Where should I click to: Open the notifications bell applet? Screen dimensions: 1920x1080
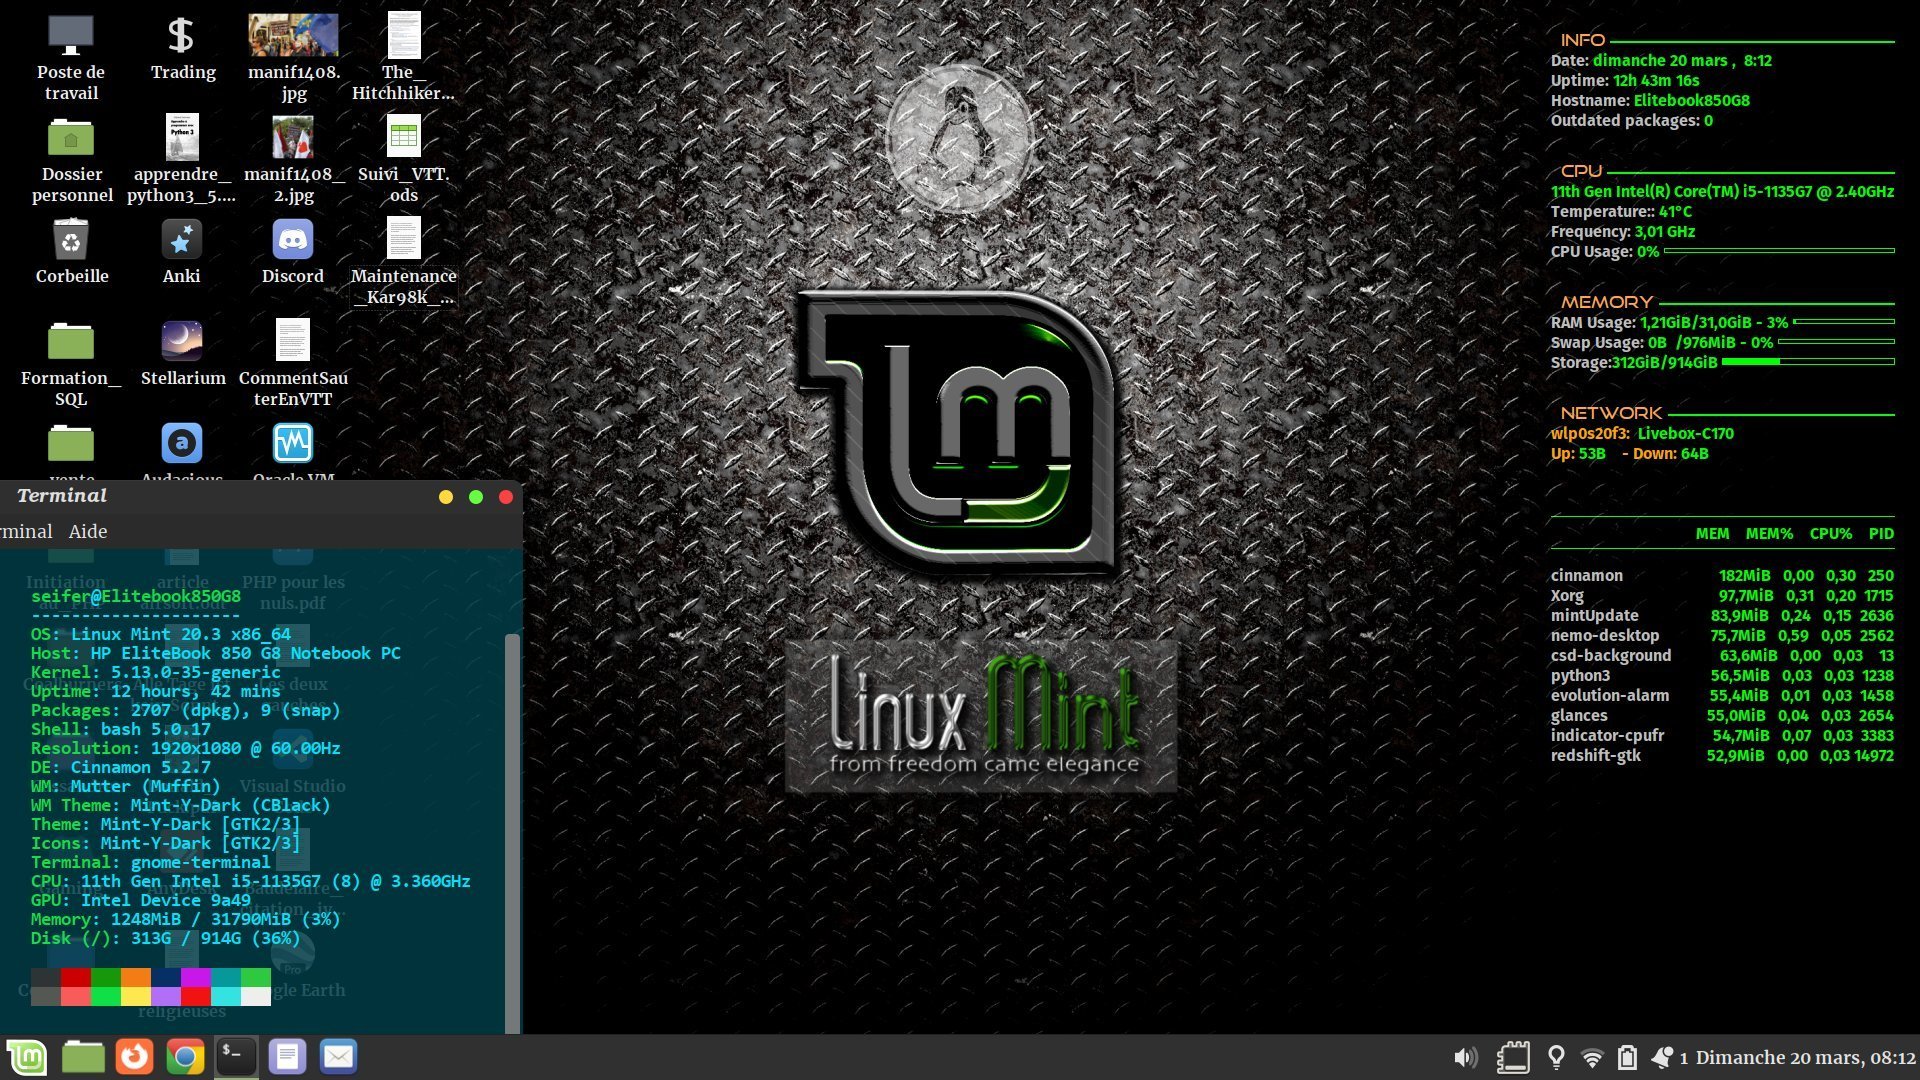pyautogui.click(x=1662, y=1057)
